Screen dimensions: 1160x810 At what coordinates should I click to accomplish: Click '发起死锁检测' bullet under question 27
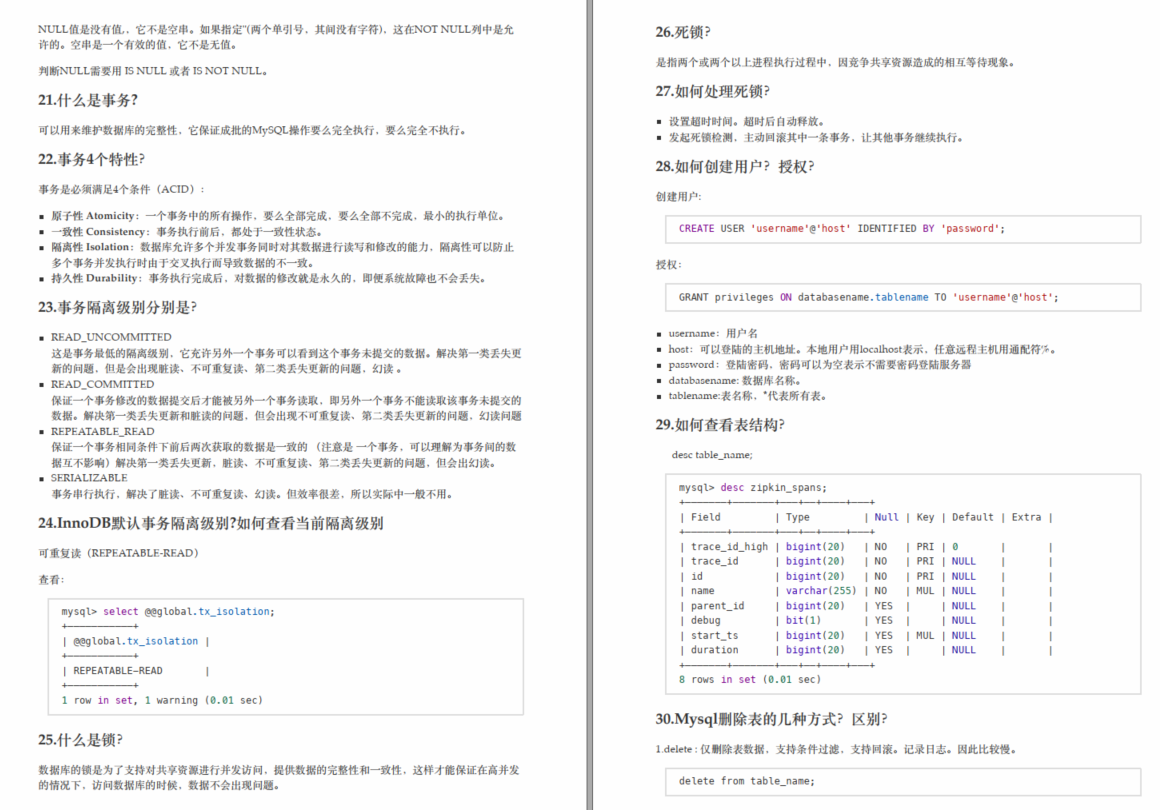coord(816,138)
